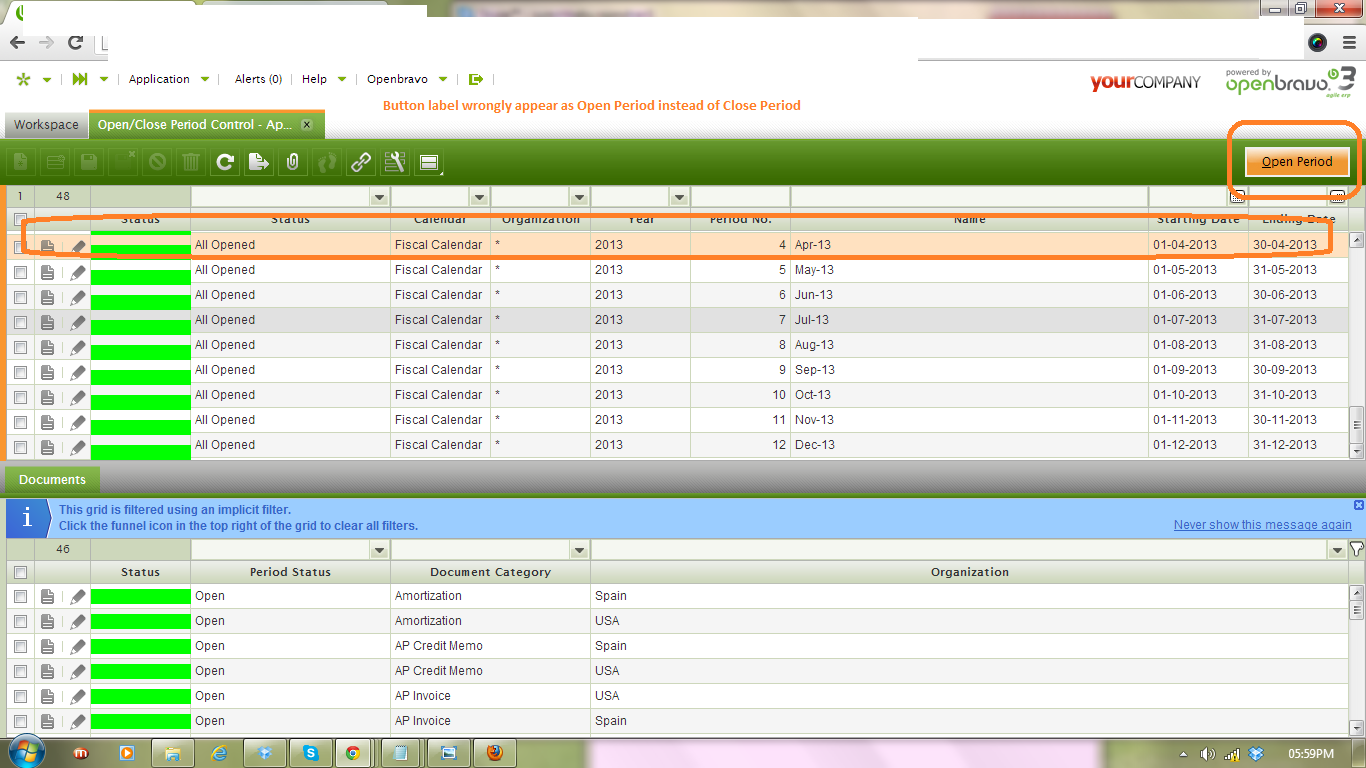1366x768 pixels.
Task: Switch to the Workspace tab
Action: pyautogui.click(x=46, y=125)
